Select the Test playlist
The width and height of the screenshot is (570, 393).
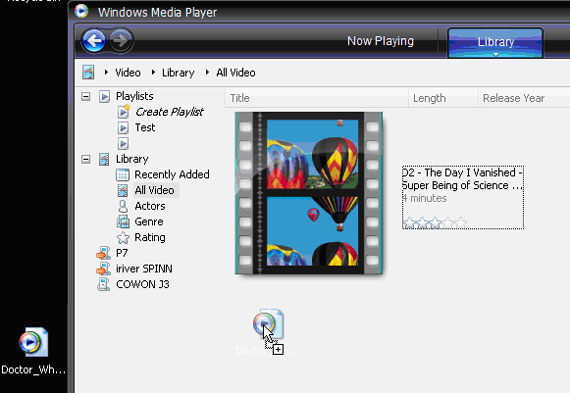click(145, 128)
